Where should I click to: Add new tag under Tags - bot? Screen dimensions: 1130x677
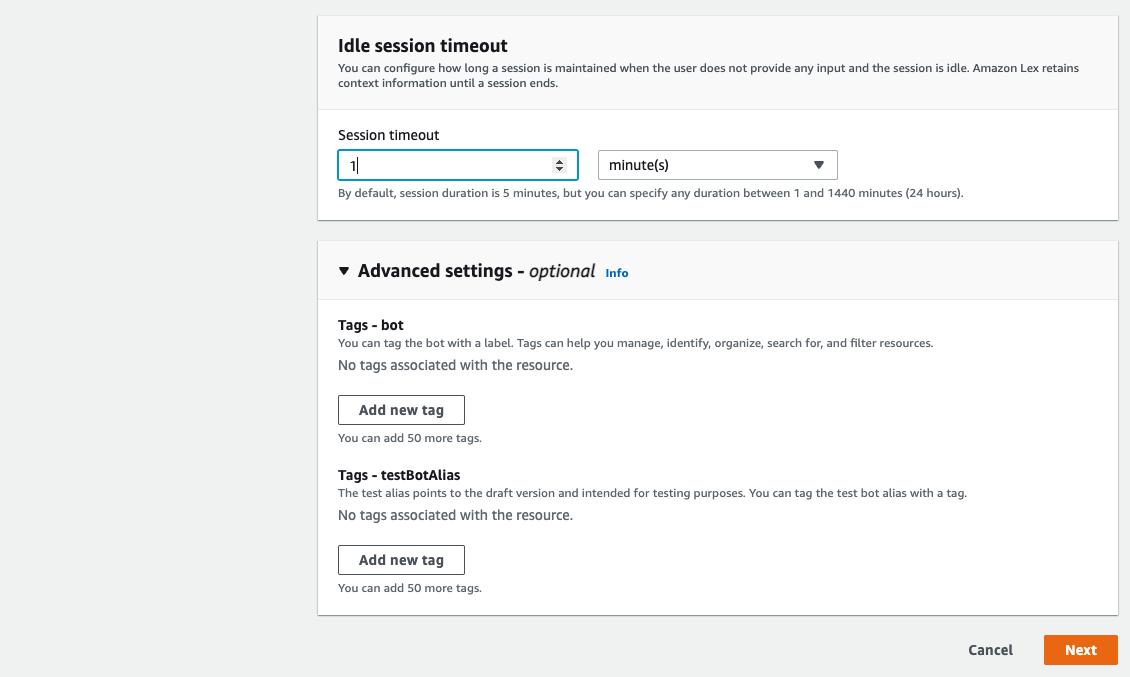[401, 410]
